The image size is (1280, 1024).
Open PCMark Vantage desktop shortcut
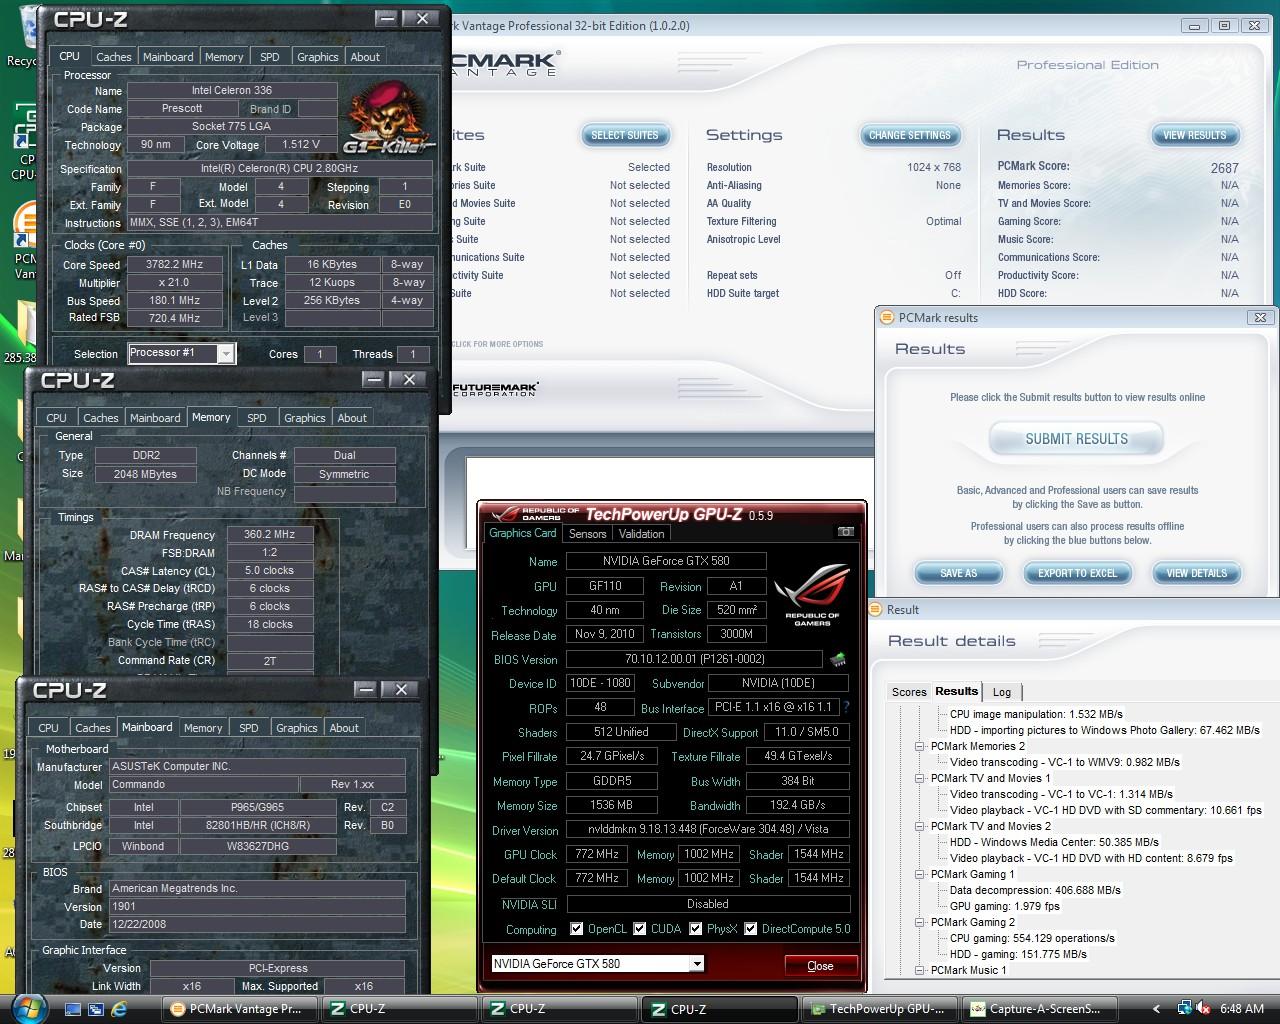pos(26,240)
